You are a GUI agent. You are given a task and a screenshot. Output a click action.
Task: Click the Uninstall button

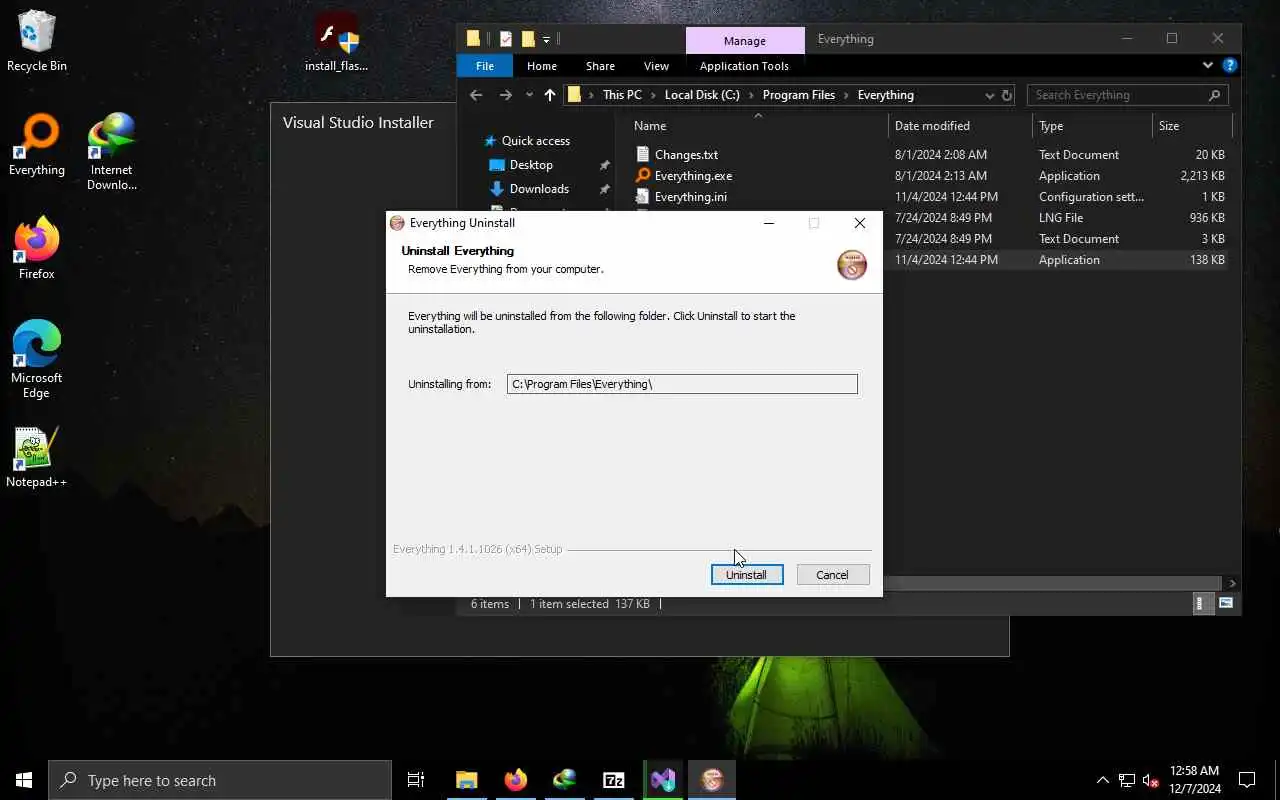pyautogui.click(x=746, y=575)
